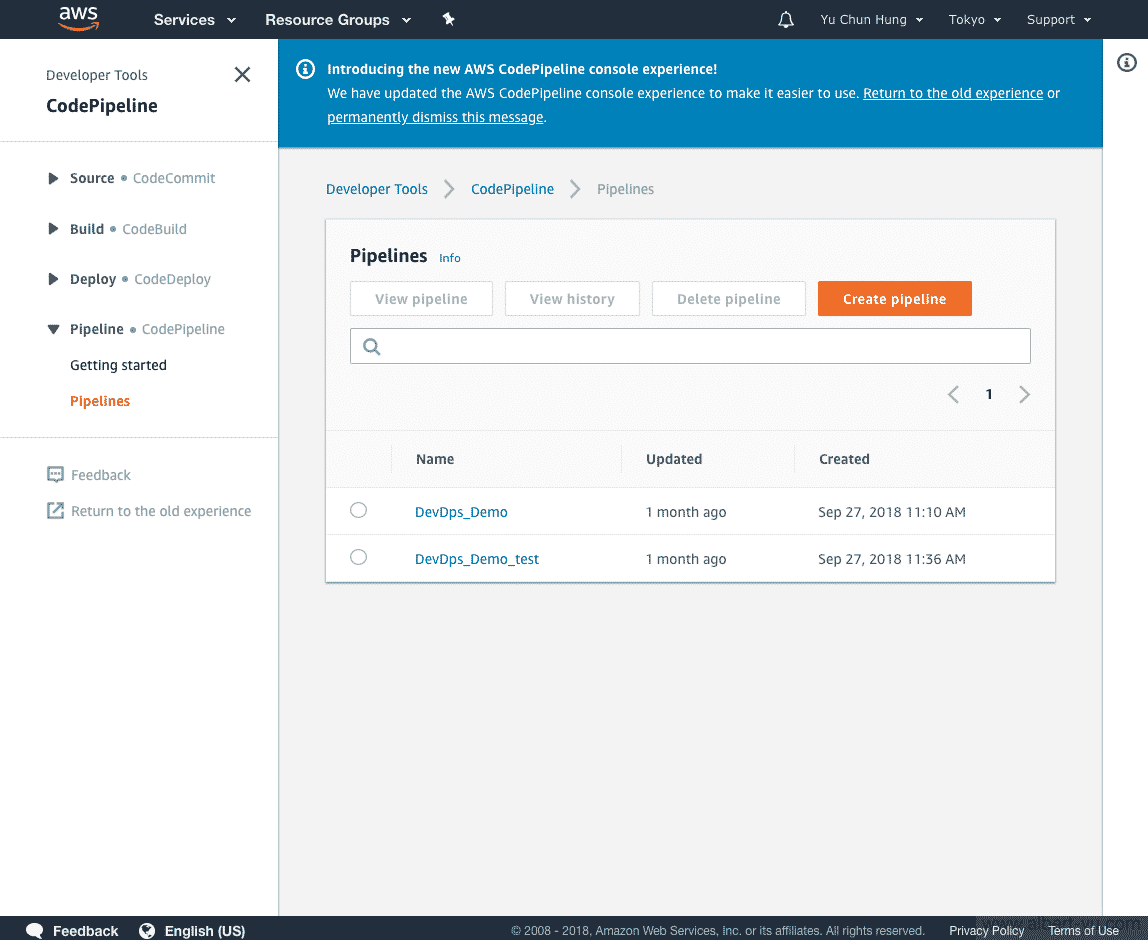Select Pipelines in the sidebar
1148x940 pixels.
click(100, 401)
